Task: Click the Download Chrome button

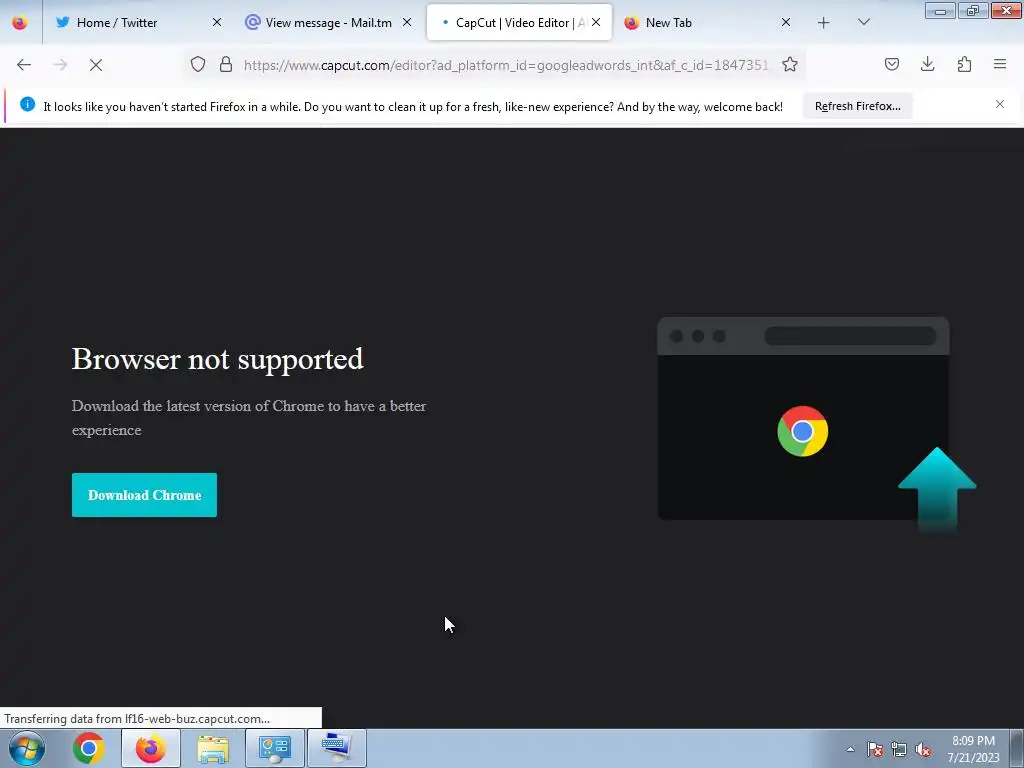Action: click(x=144, y=495)
